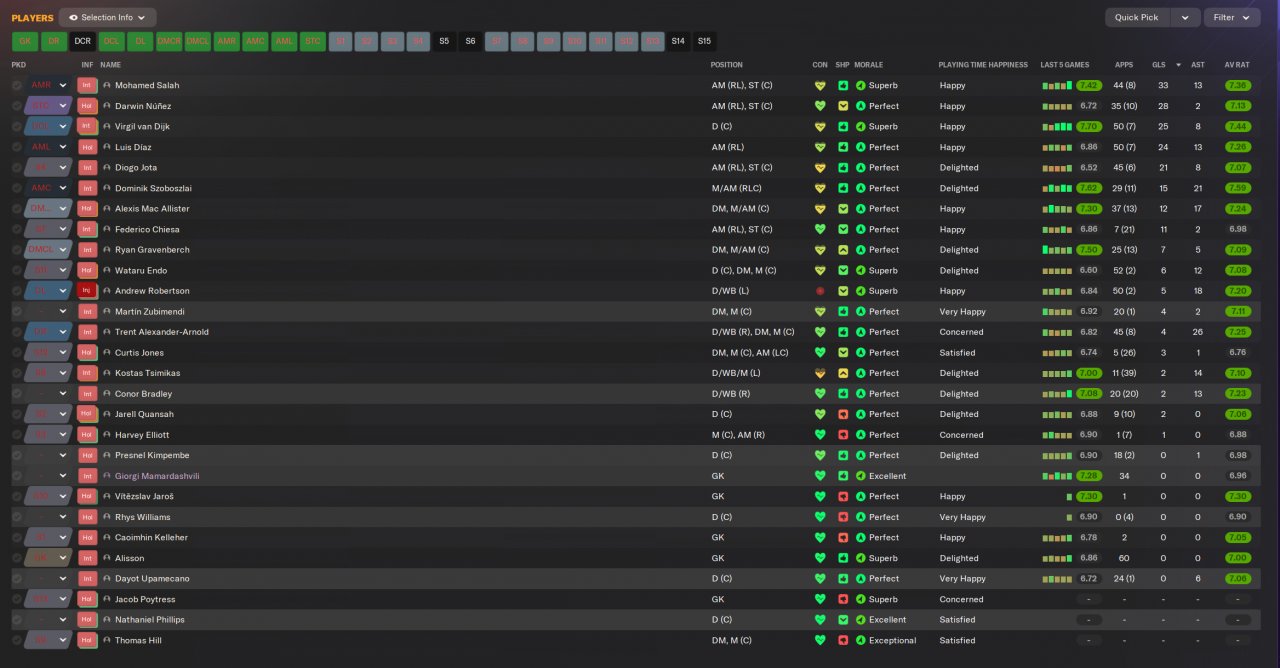Open the AMR position dropdown for Mohamed Salah
The width and height of the screenshot is (1280, 668).
49,85
